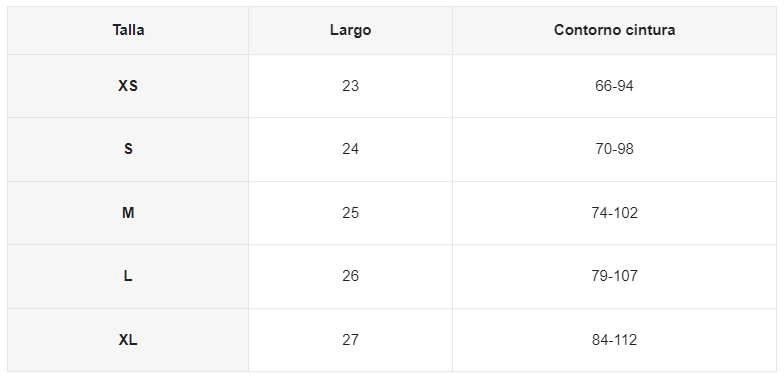Click the waist range 79-107

coord(614,276)
